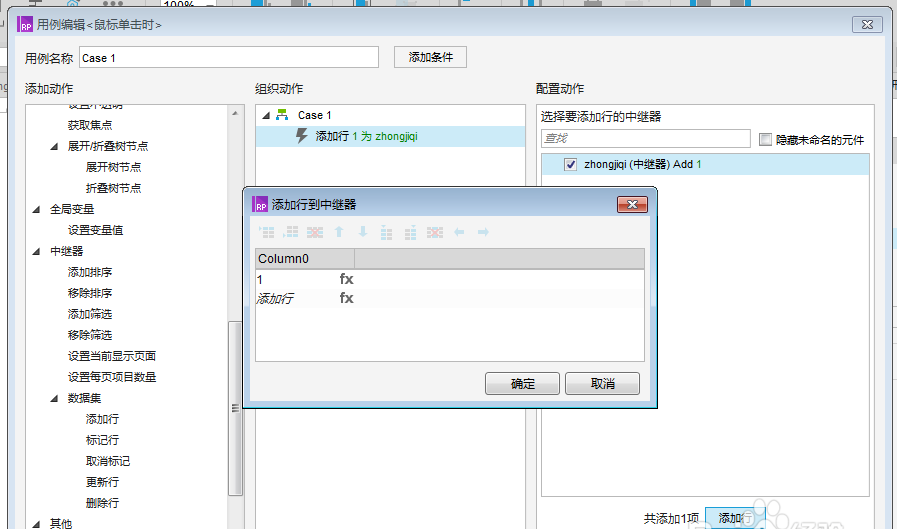
Task: Click the move row down arrow
Action: [363, 232]
